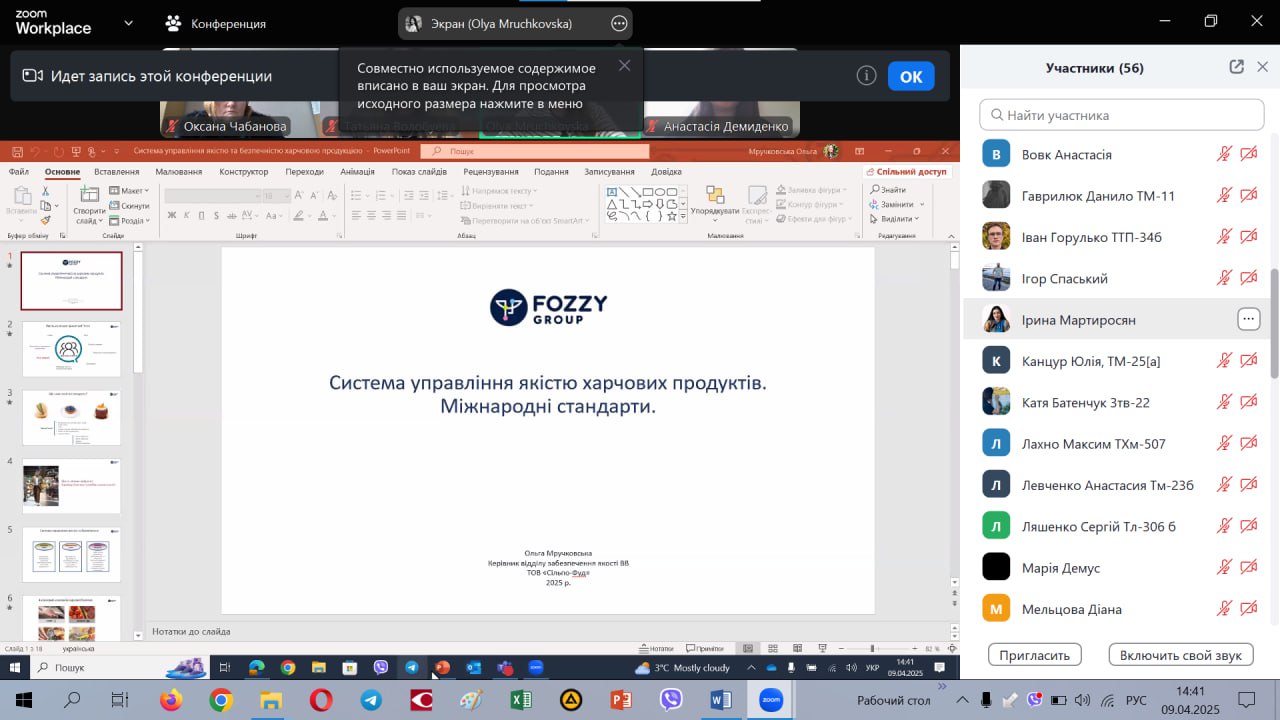Open the Анімація ribbon tab

(357, 172)
